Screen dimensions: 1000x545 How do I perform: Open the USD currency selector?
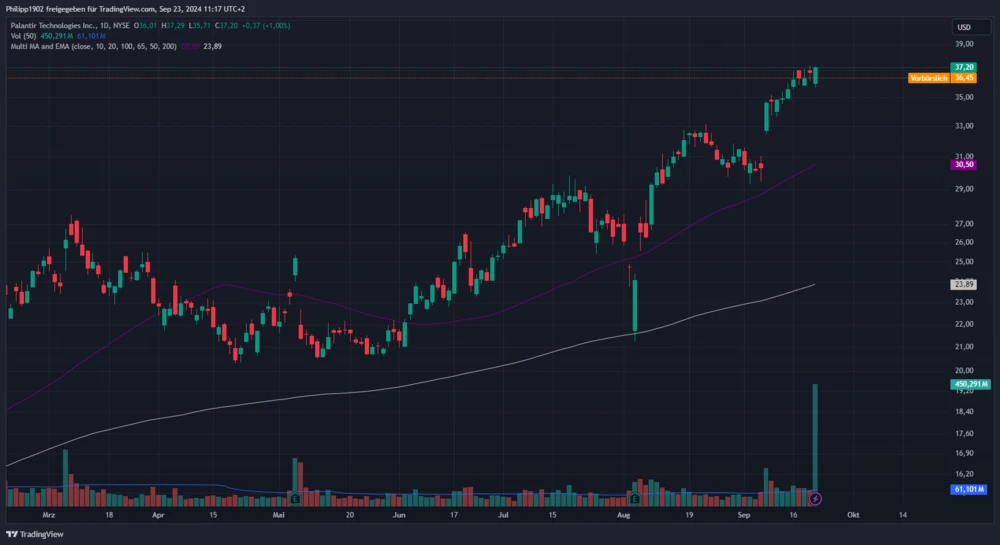[964, 27]
